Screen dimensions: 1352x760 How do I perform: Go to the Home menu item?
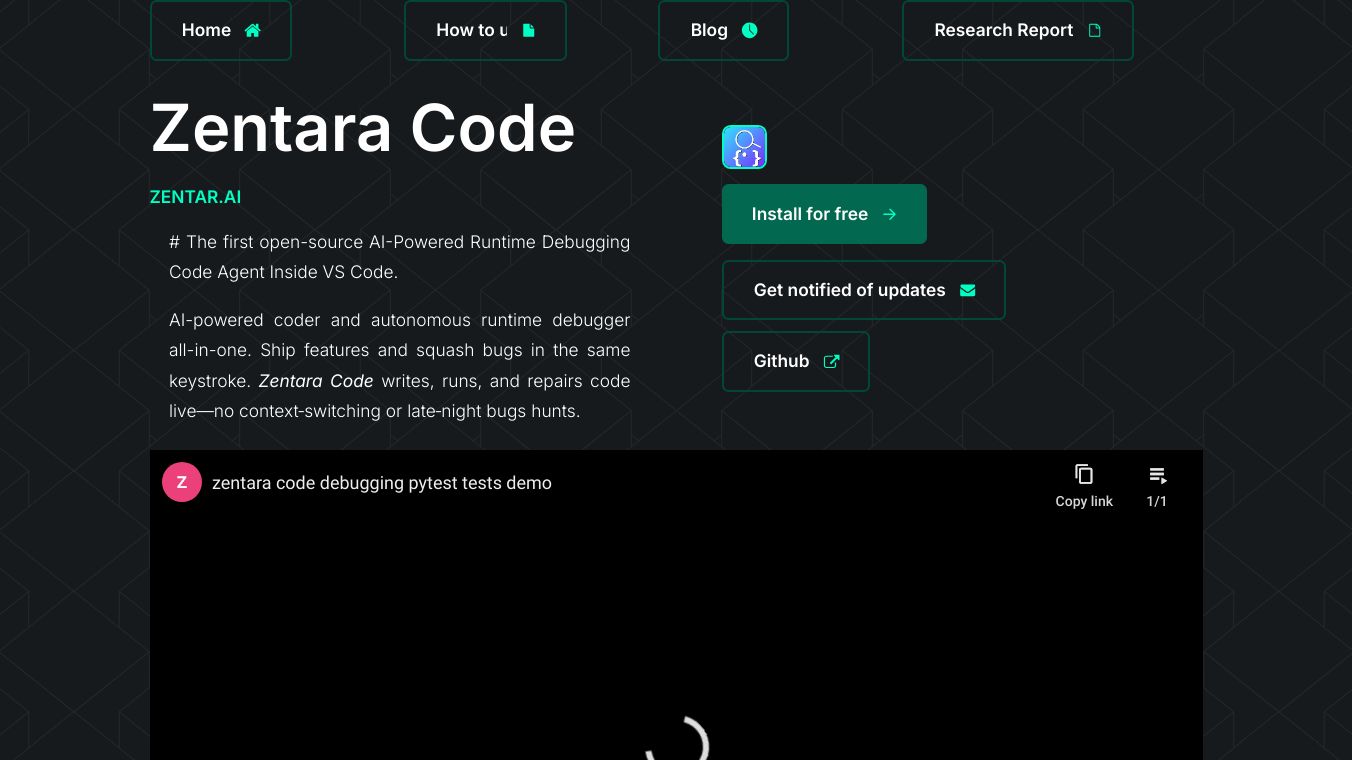pos(207,30)
